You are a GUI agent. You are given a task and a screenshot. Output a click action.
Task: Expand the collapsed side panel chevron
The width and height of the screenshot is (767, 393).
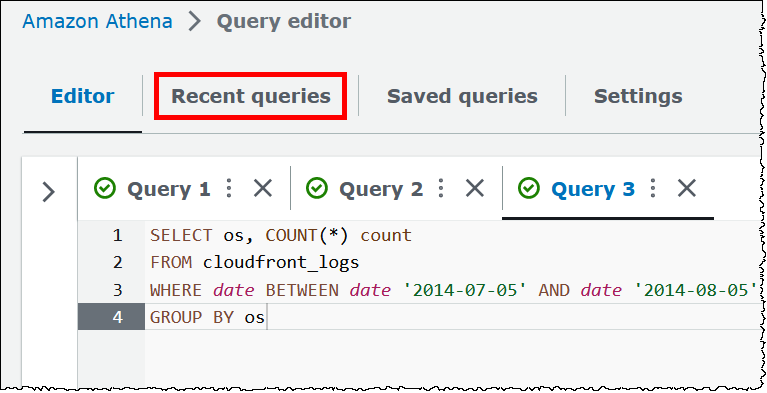[48, 192]
